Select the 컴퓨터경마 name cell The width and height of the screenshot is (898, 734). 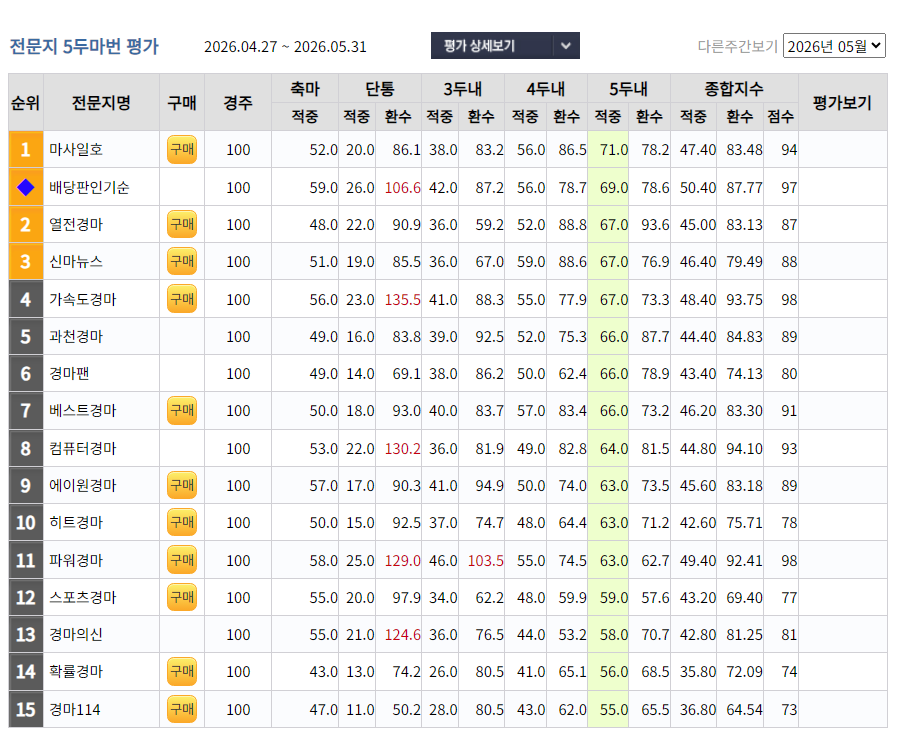tap(101, 448)
